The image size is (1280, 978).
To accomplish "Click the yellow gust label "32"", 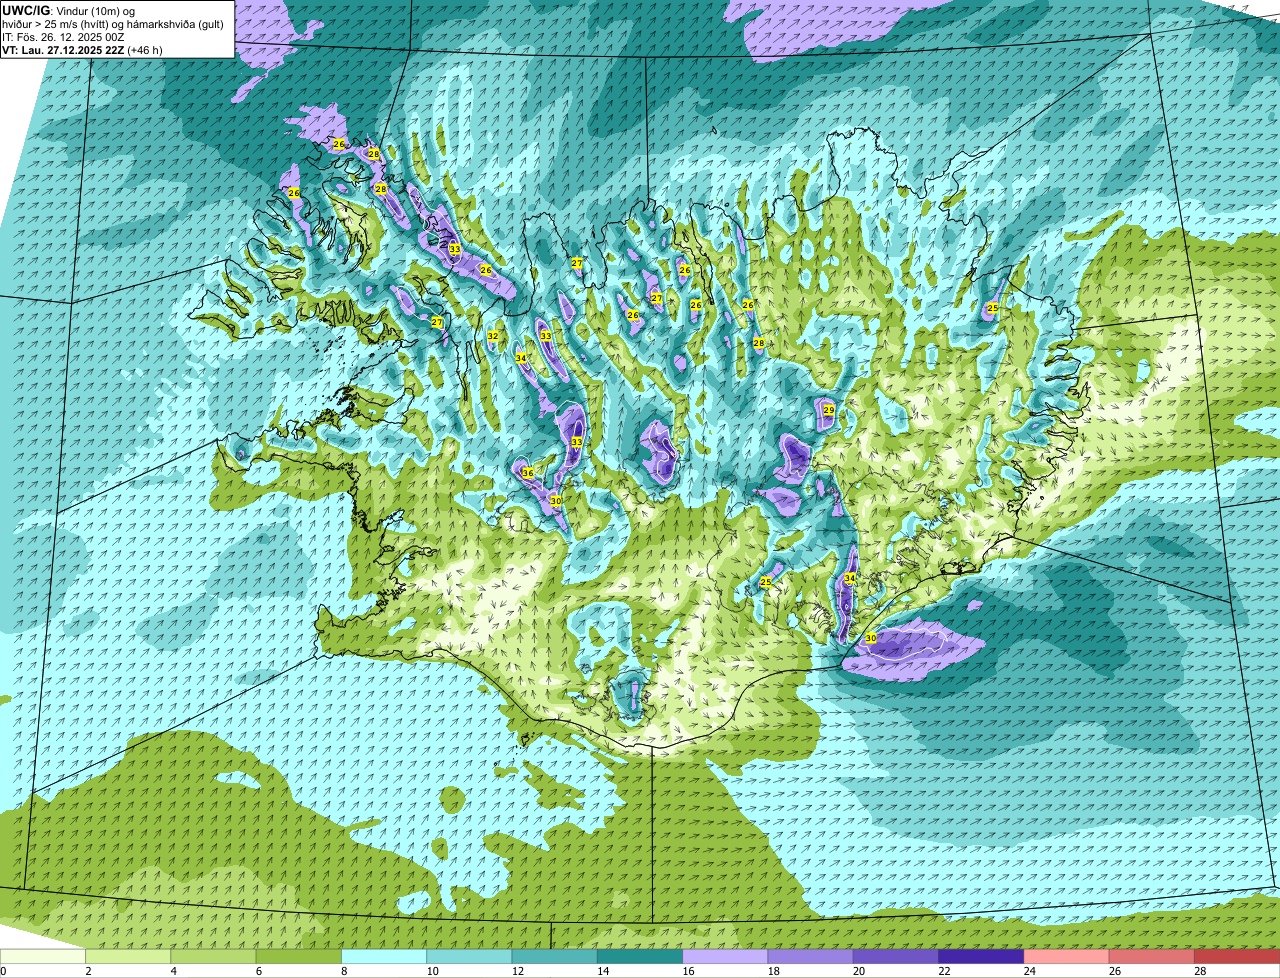I will pos(493,336).
